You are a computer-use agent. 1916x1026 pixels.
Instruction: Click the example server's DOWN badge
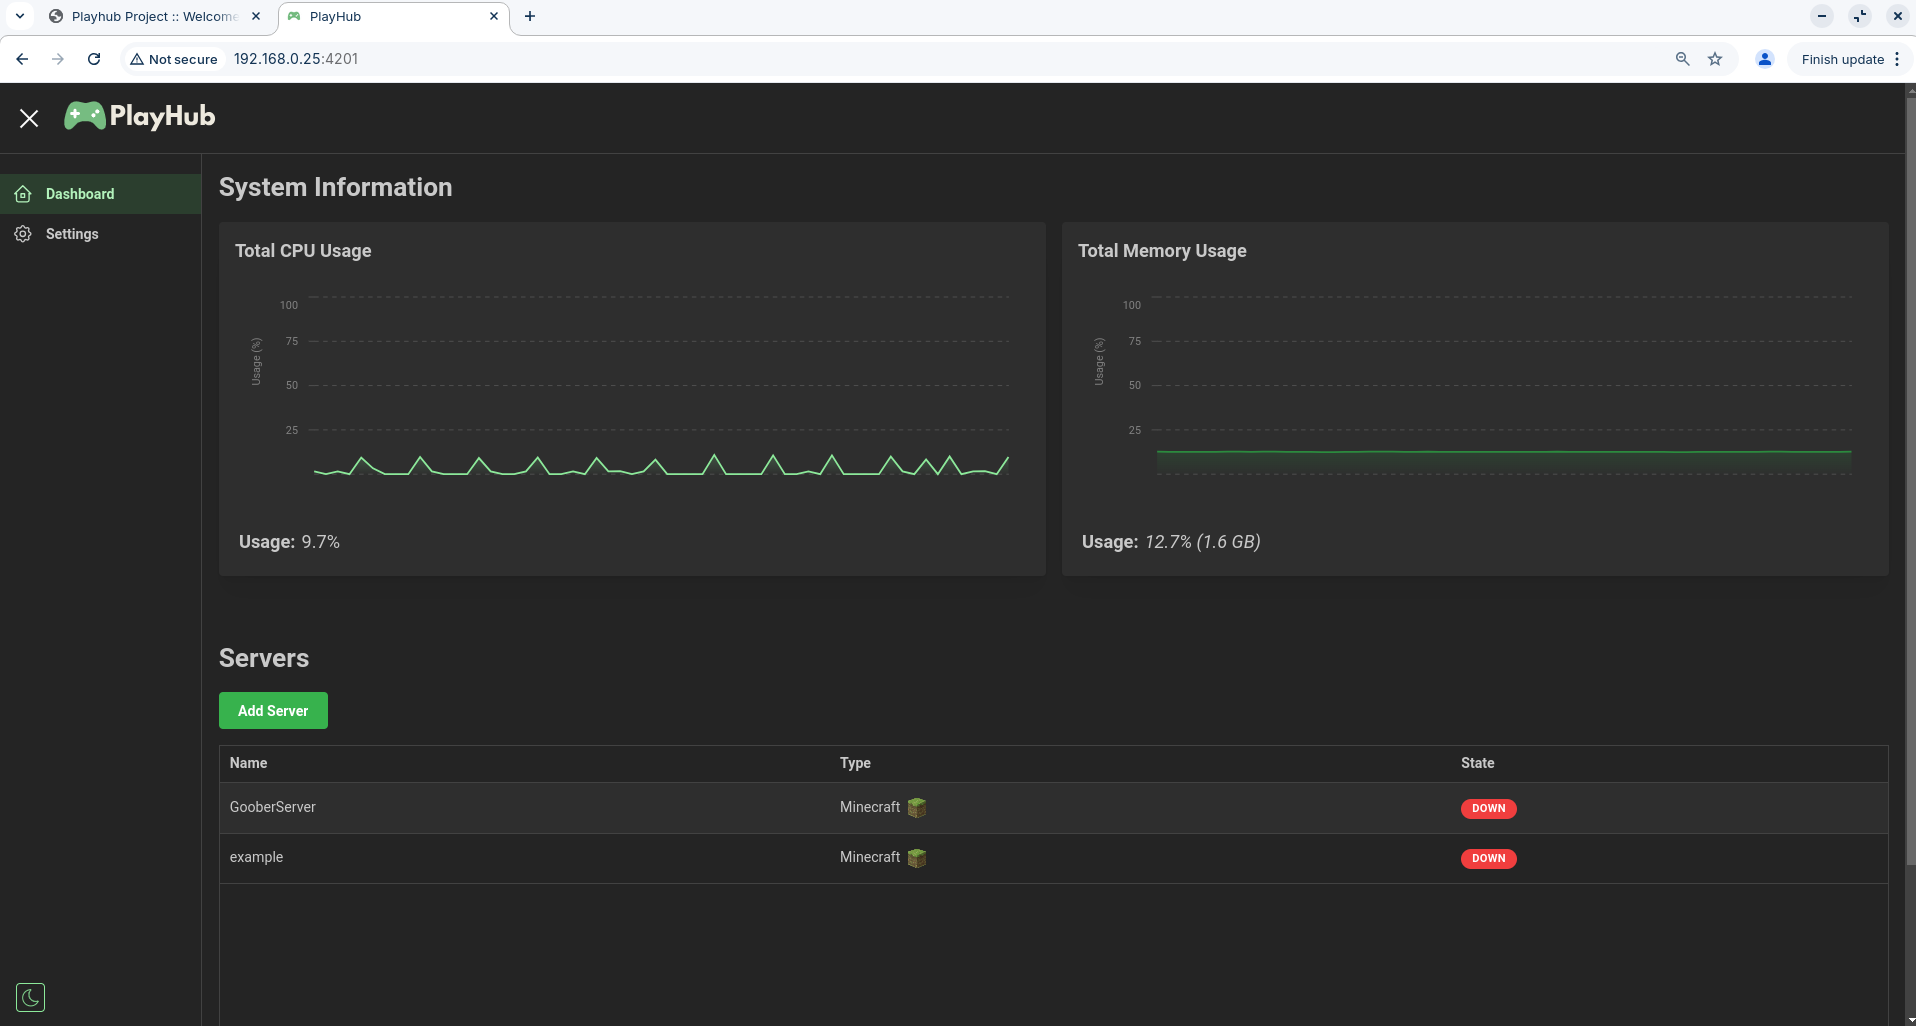1488,858
